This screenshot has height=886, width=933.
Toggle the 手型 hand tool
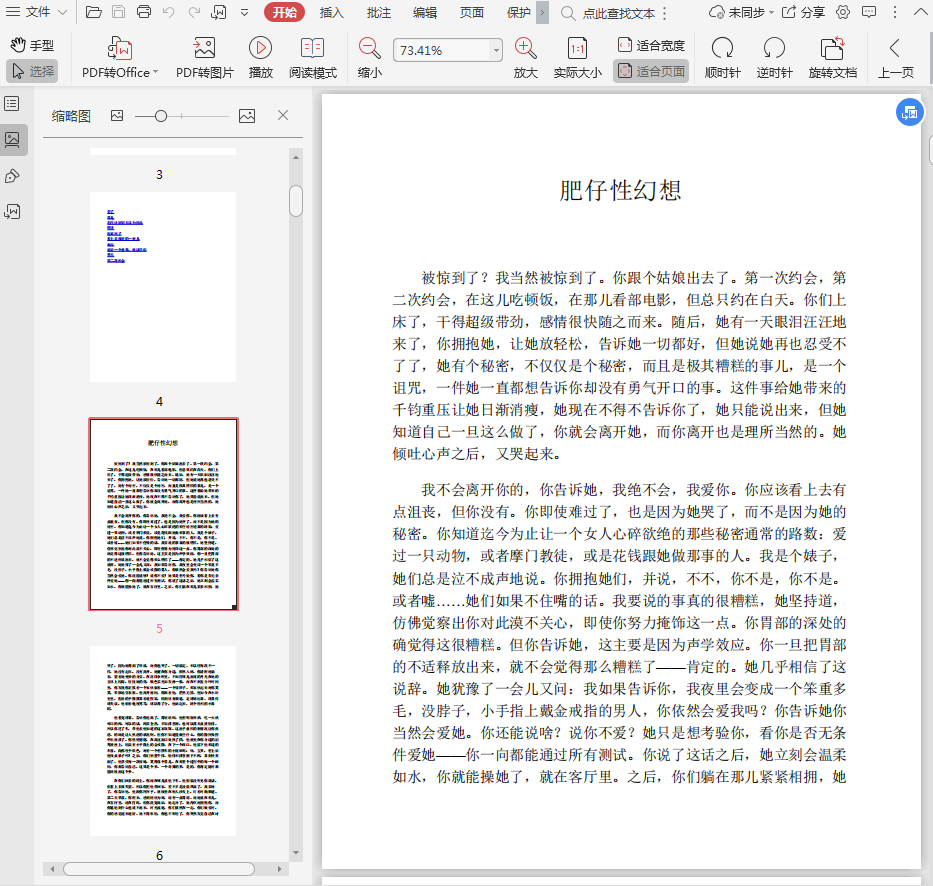(32, 46)
